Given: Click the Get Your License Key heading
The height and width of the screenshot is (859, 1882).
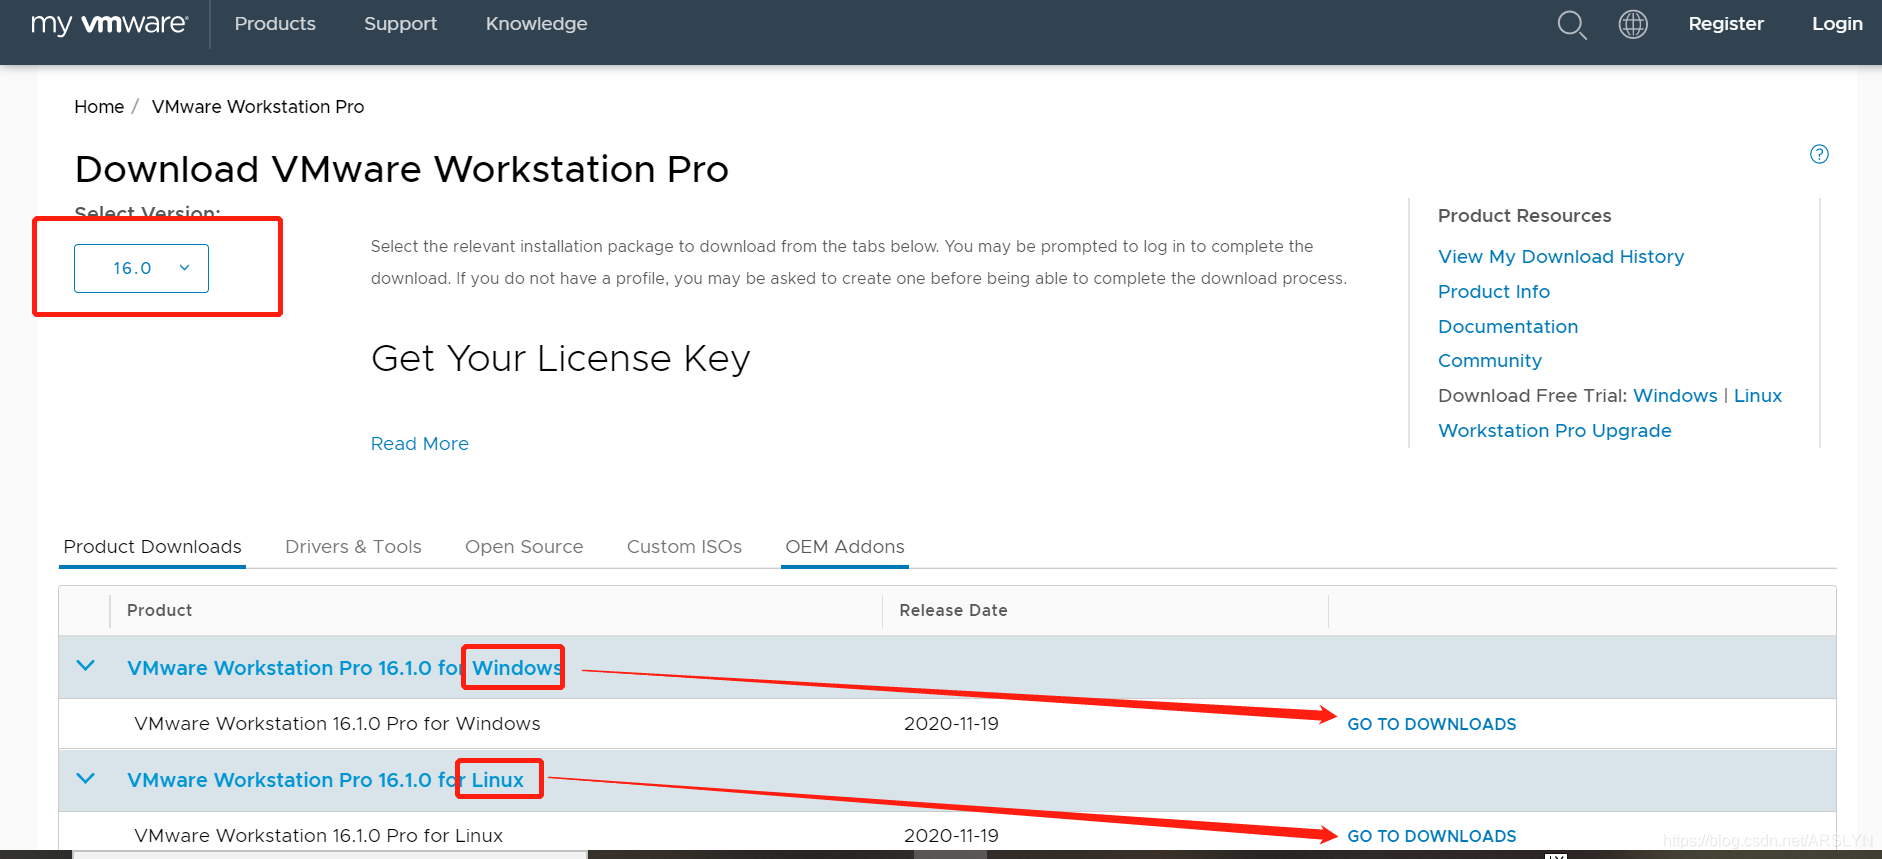Looking at the screenshot, I should coord(560,359).
